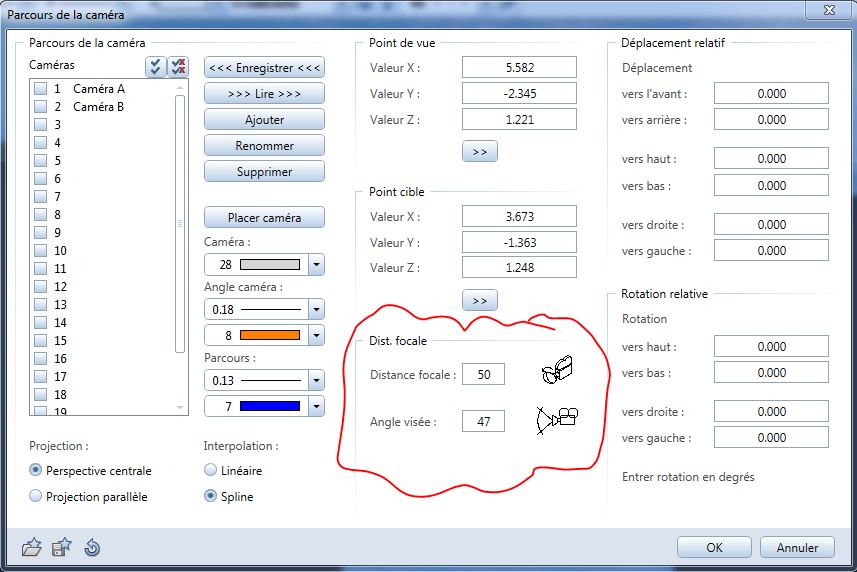Confirm with the OK button
Viewport: 857px width, 572px height.
(x=714, y=547)
